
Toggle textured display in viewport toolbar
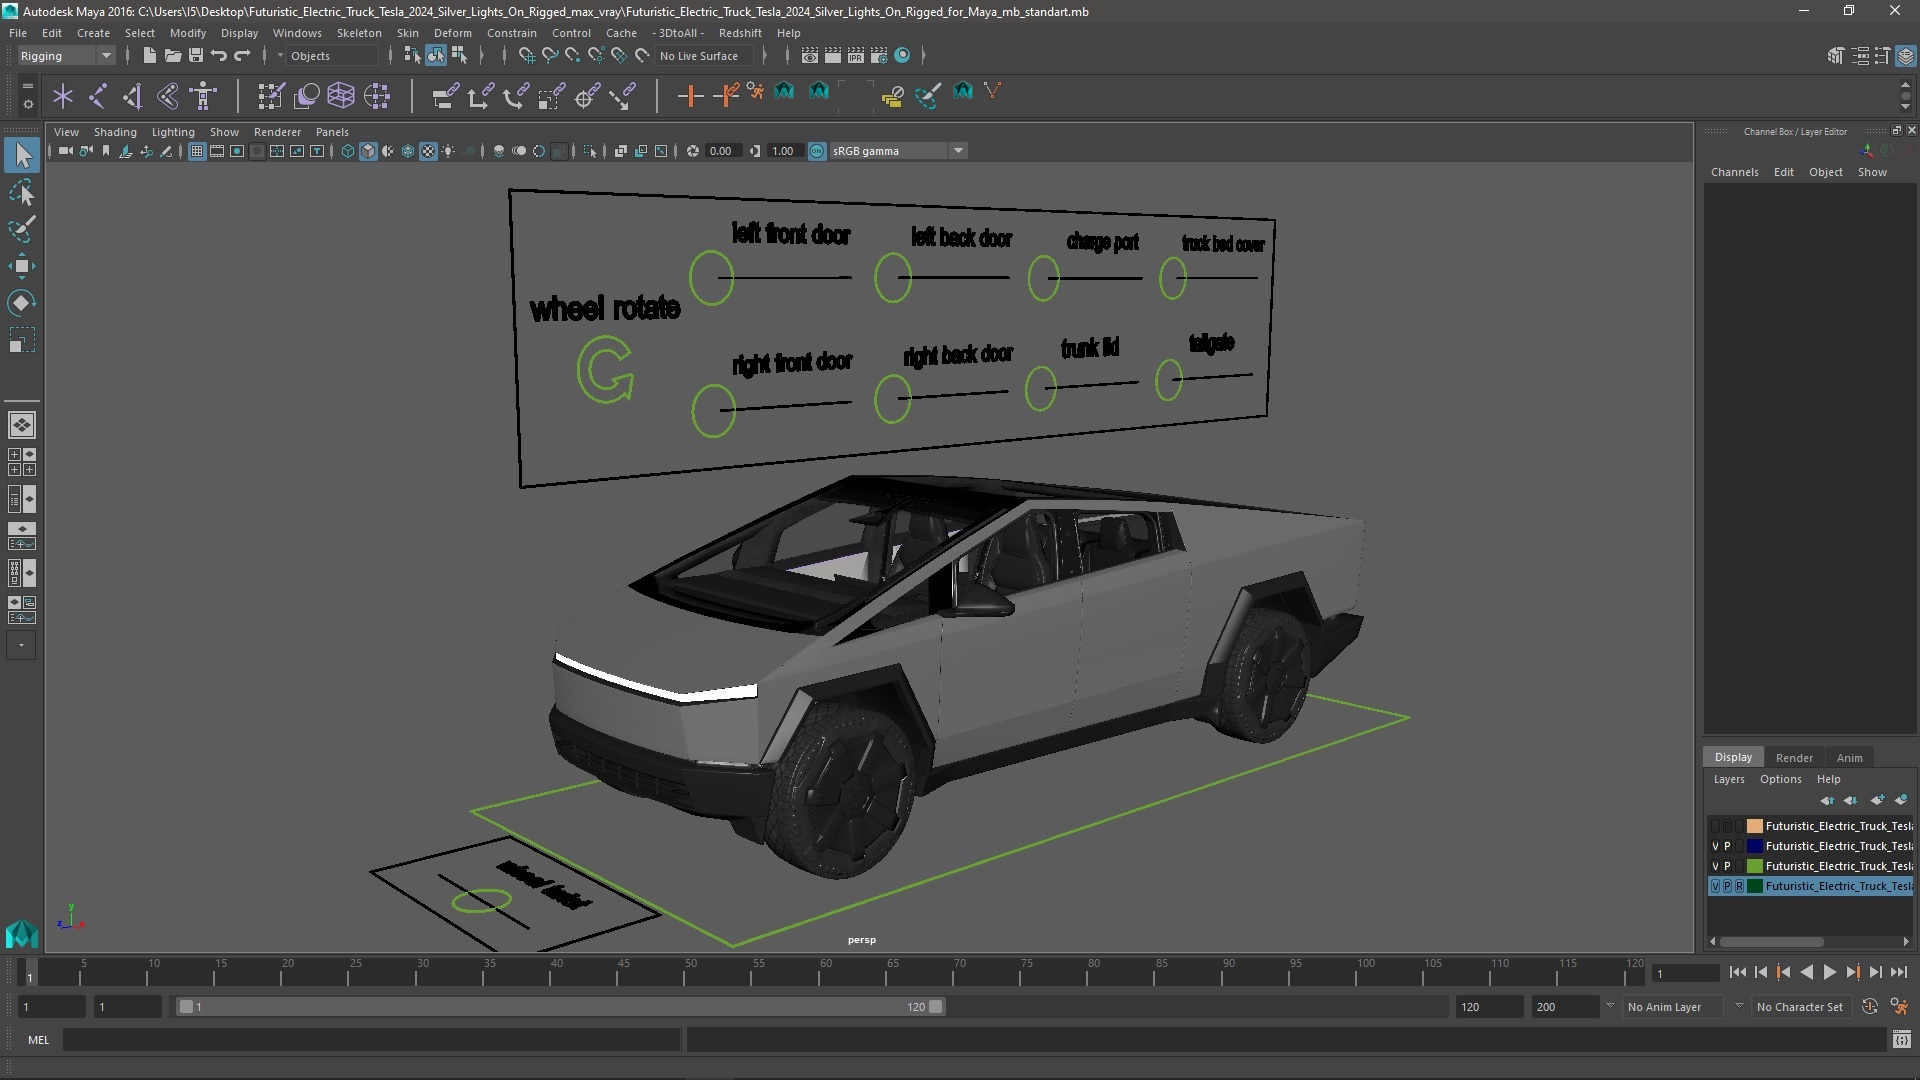[428, 151]
